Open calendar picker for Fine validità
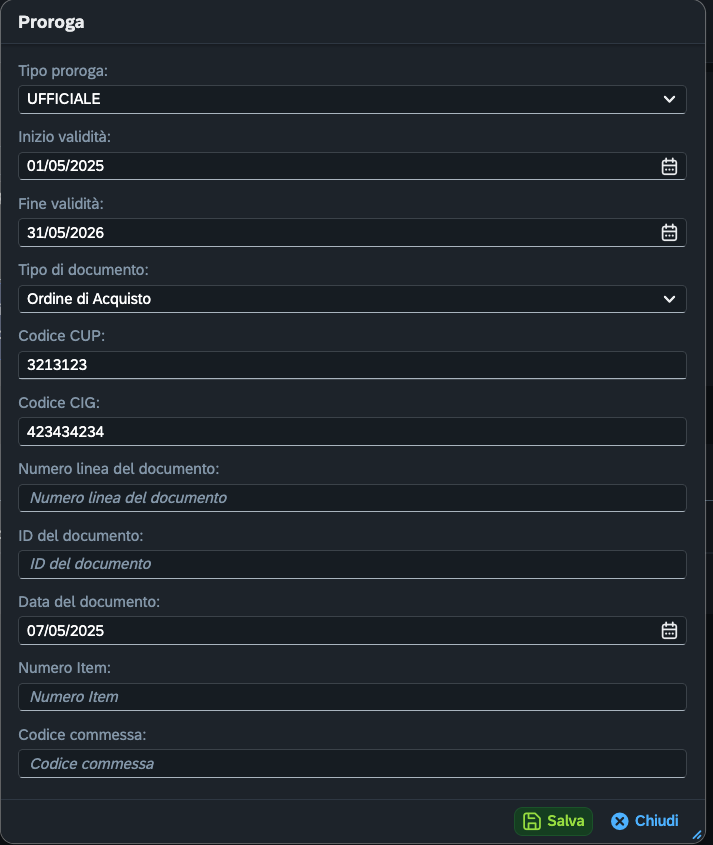The width and height of the screenshot is (713, 845). tap(669, 233)
